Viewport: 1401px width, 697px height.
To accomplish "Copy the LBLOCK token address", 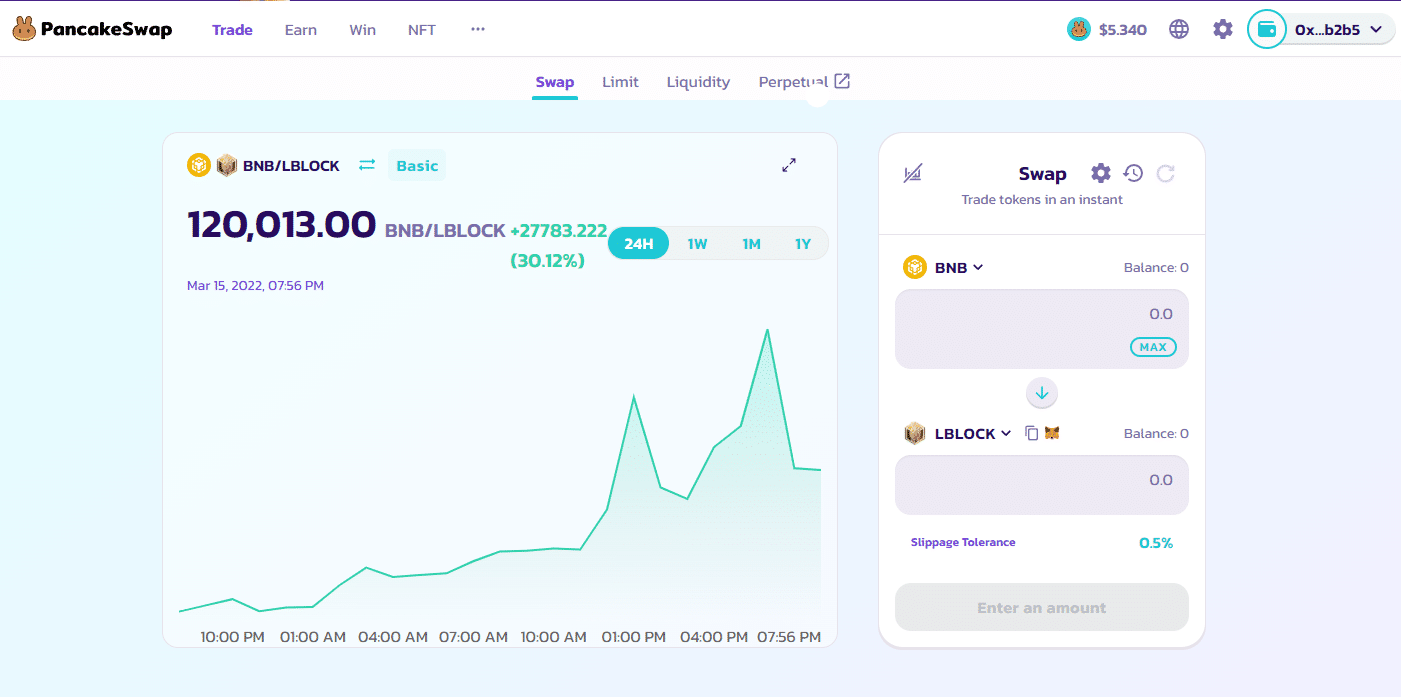I will tap(1033, 433).
